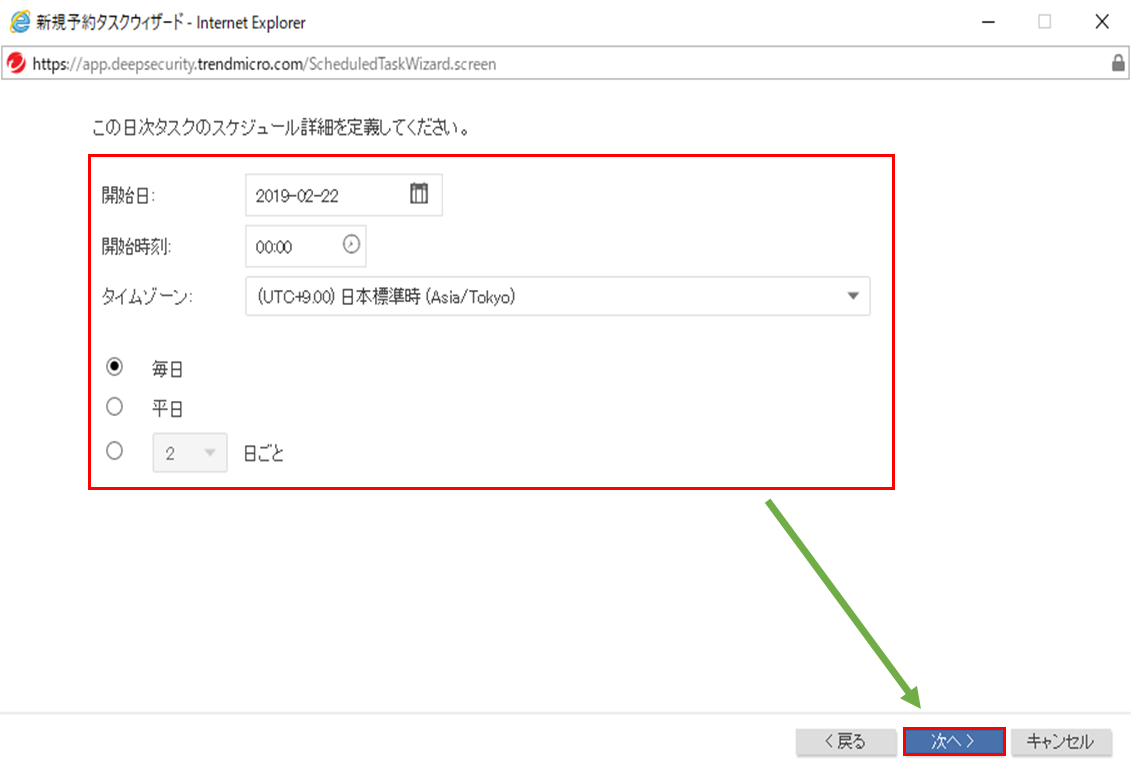Click the padlock security icon
1131x780 pixels.
pyautogui.click(x=1118, y=63)
